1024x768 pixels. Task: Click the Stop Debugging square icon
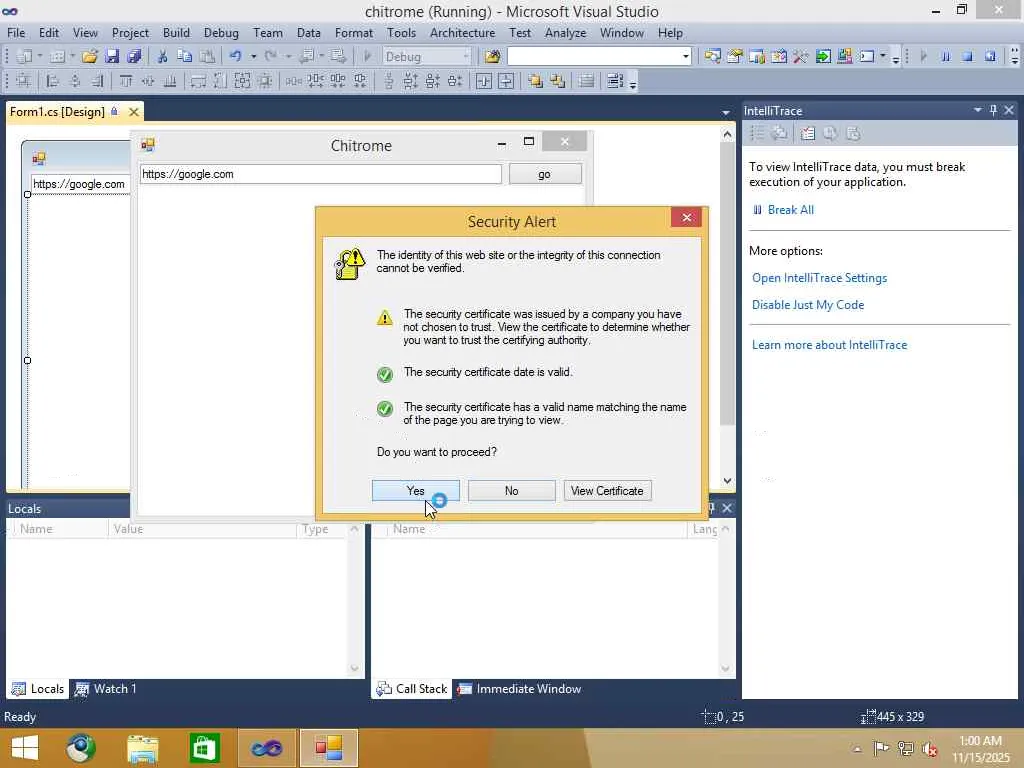967,57
